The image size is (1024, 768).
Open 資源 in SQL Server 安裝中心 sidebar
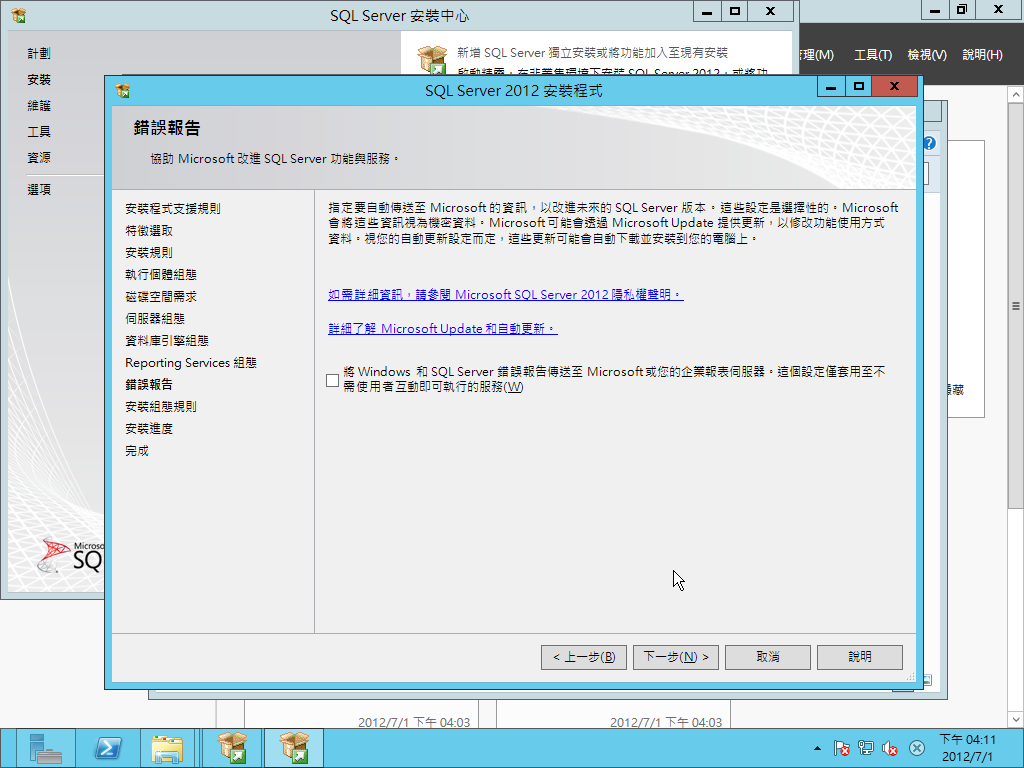(x=39, y=157)
